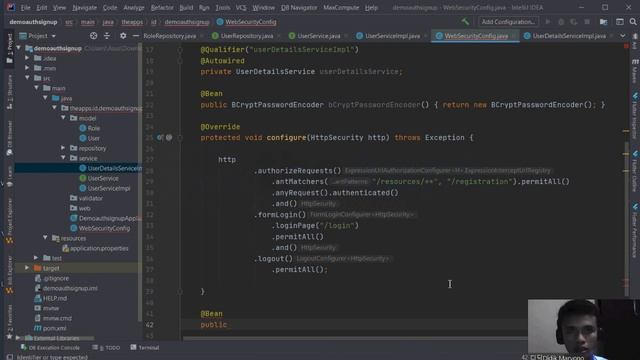640x360 pixels.
Task: Collapse the service package
Action: 63,158
